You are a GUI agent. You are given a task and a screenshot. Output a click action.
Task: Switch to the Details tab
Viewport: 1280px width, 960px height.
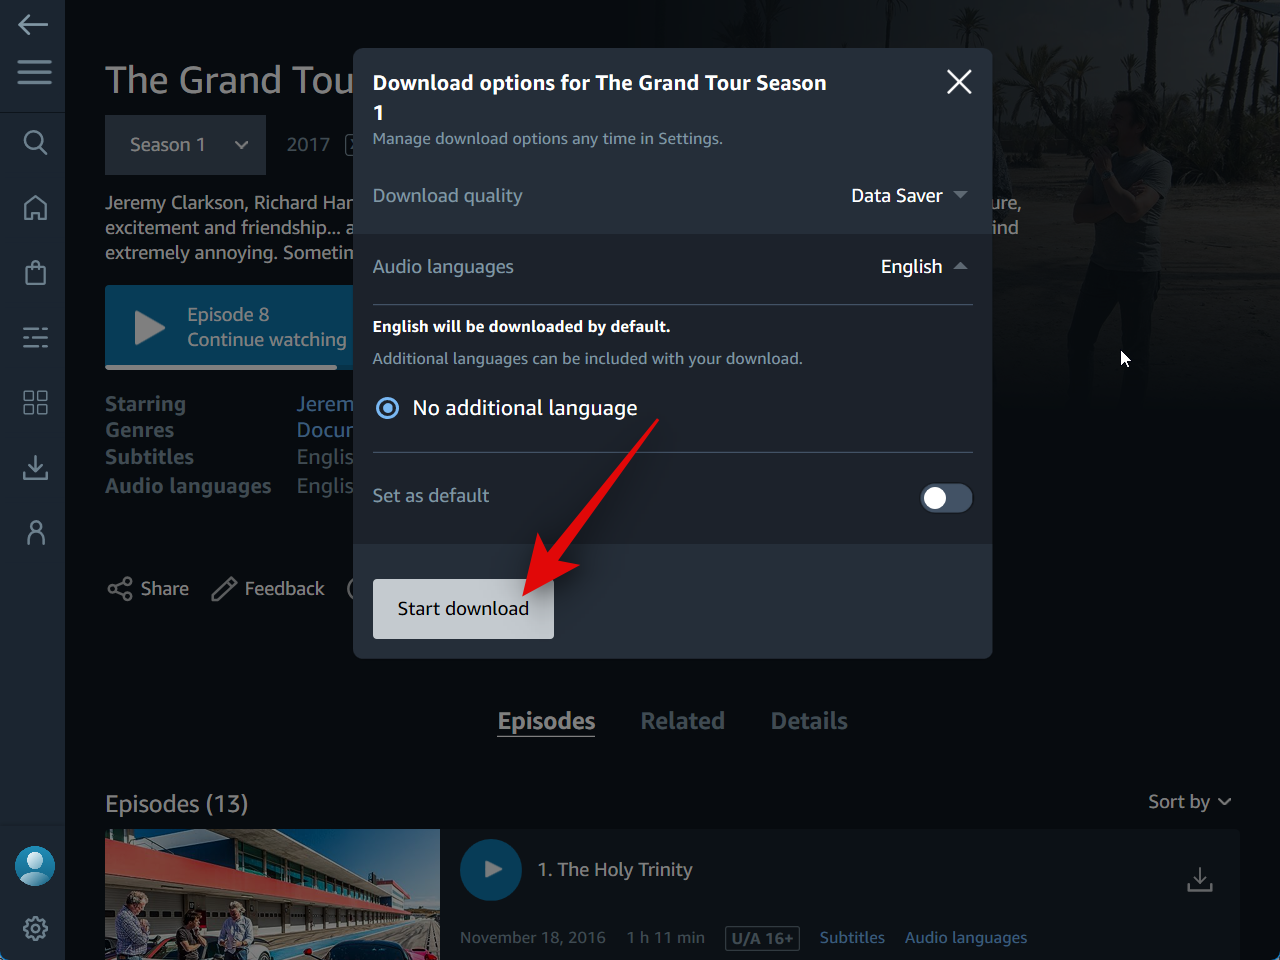click(x=808, y=721)
